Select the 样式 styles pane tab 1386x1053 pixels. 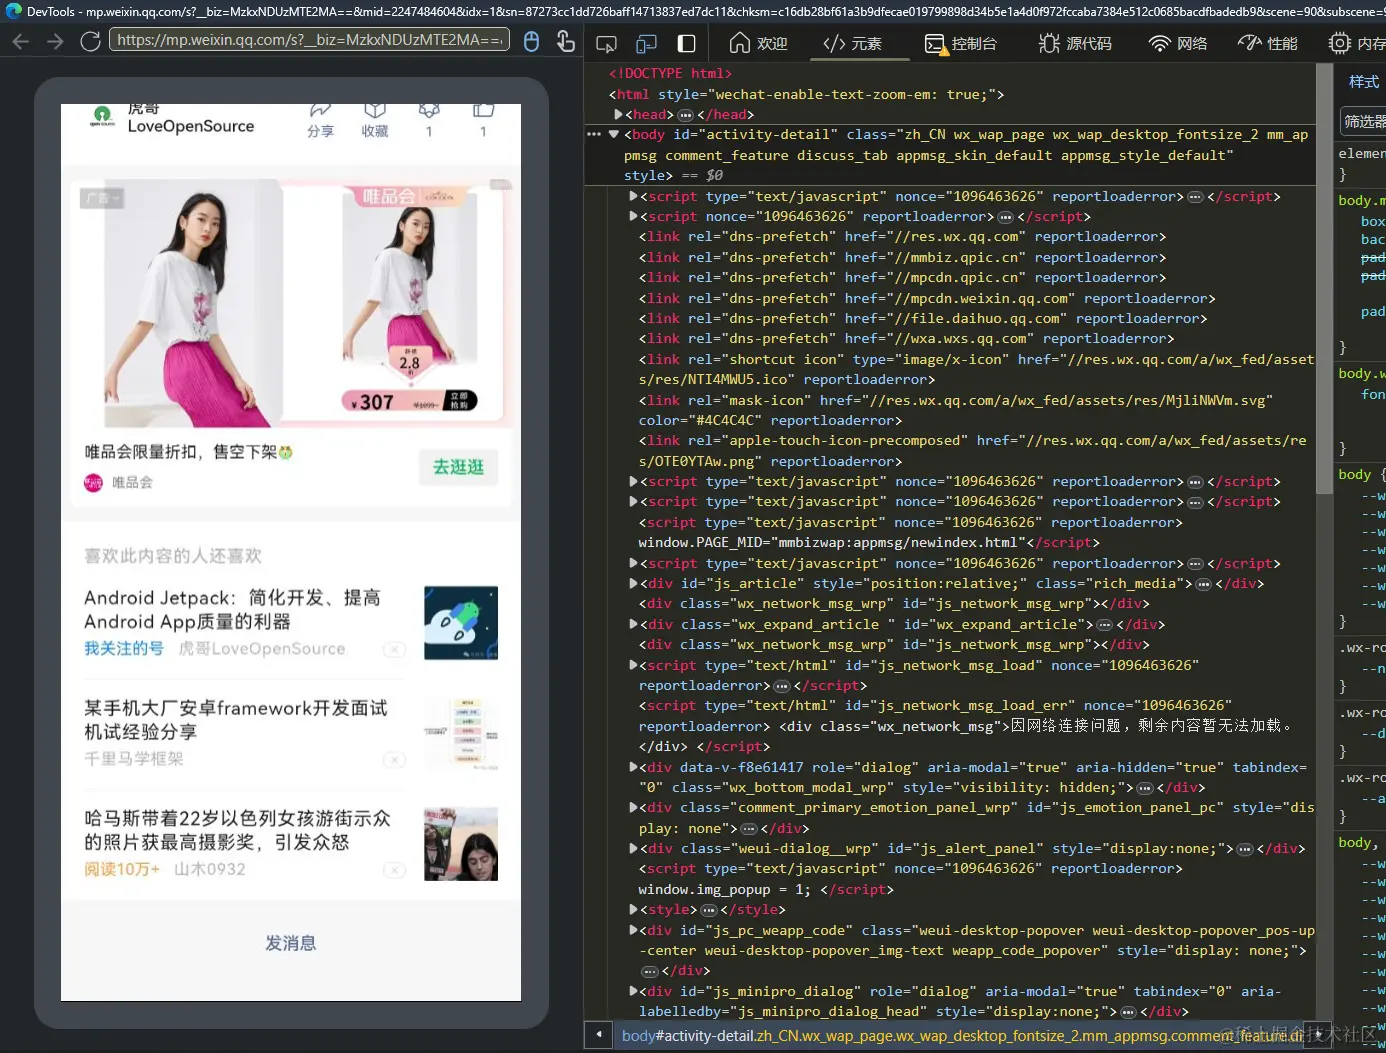[1364, 82]
